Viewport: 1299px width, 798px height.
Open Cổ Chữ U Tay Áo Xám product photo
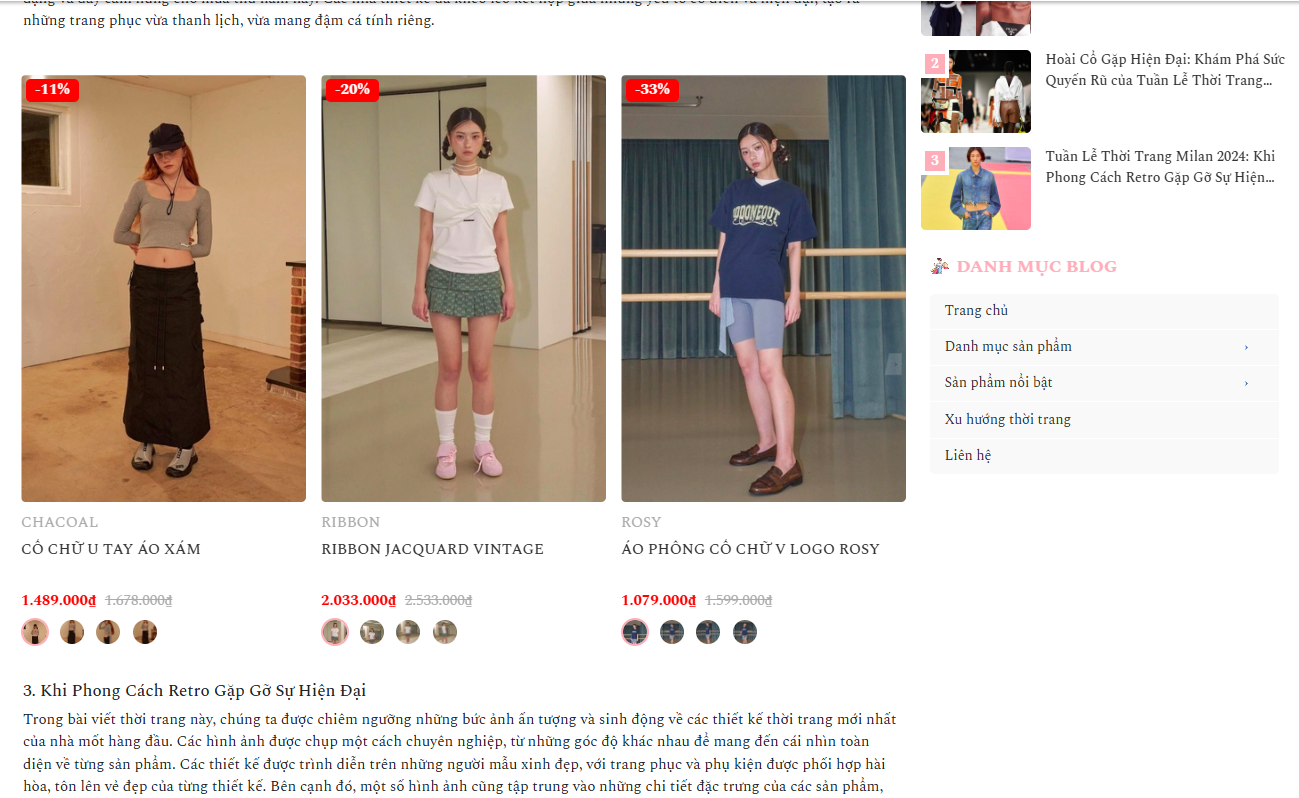[164, 288]
